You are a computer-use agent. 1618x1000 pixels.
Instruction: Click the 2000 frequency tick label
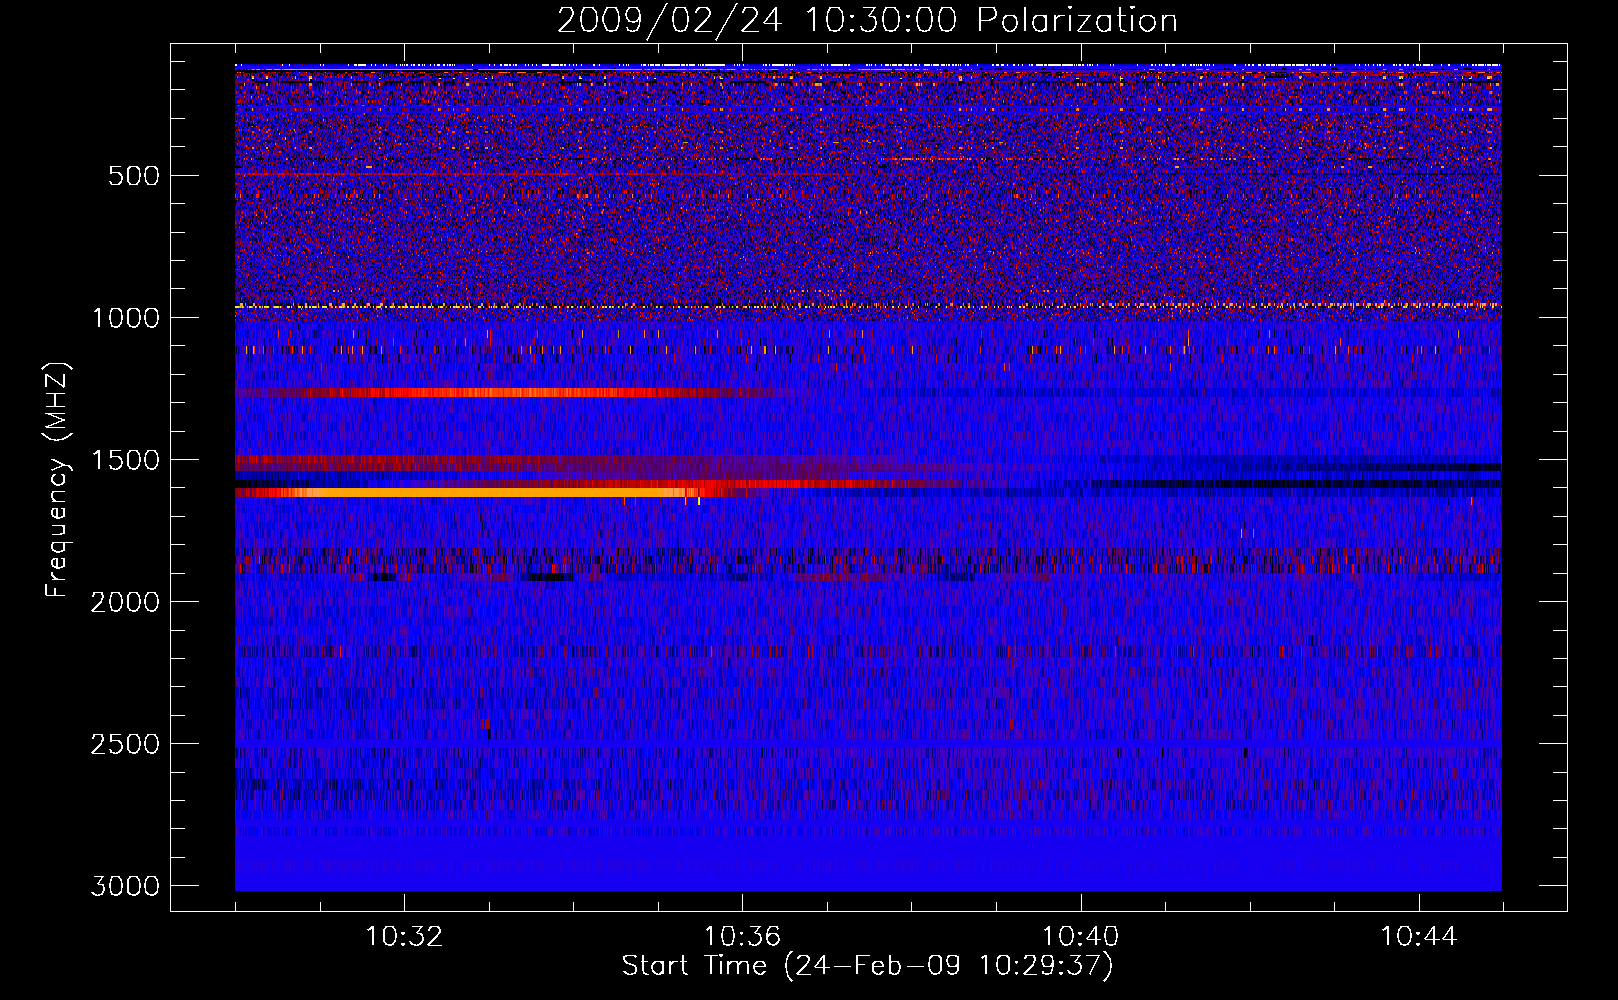coord(125,602)
